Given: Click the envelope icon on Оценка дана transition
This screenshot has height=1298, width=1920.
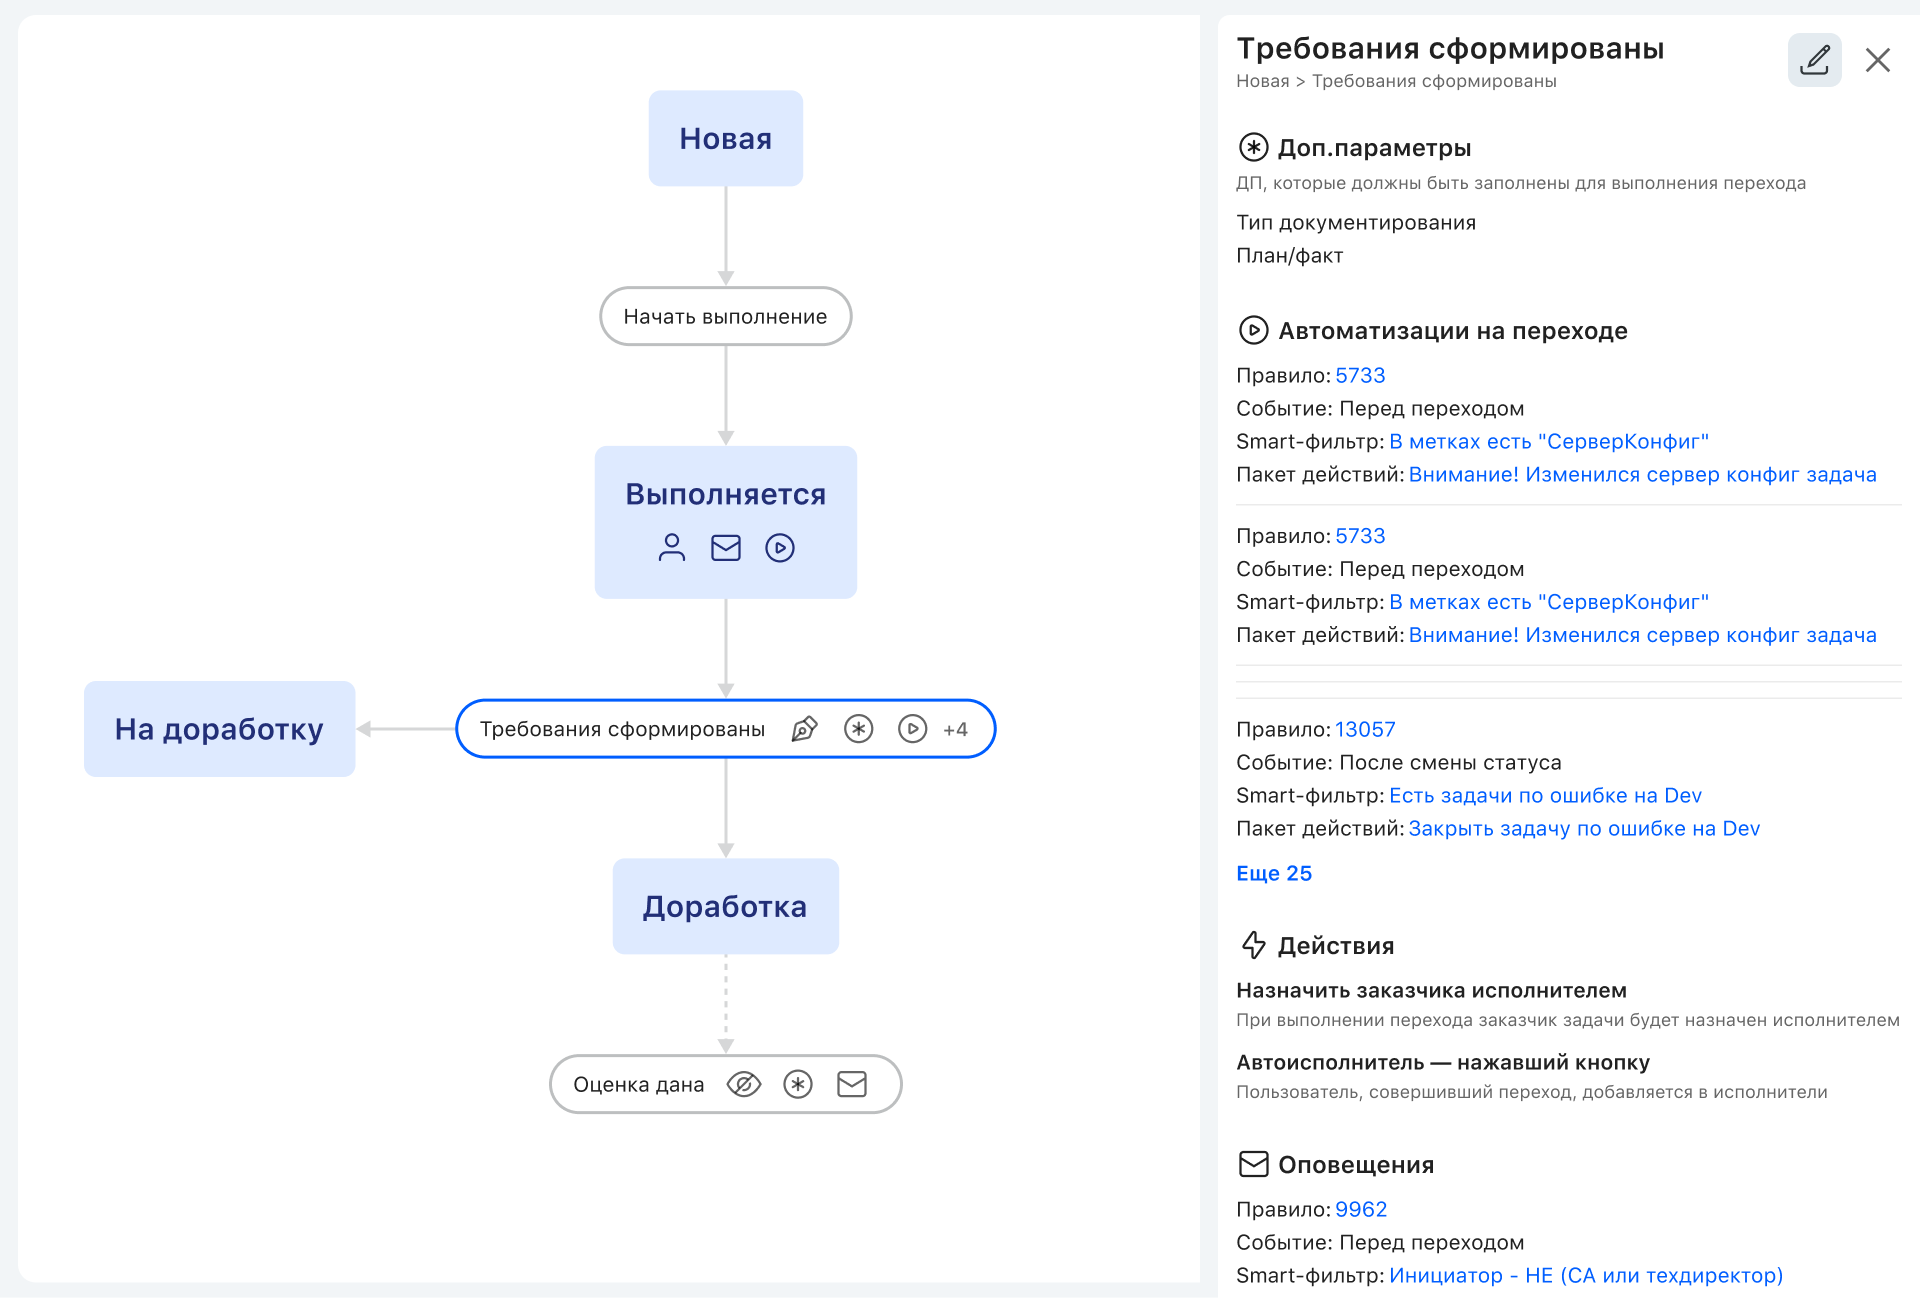Looking at the screenshot, I should pyautogui.click(x=851, y=1083).
